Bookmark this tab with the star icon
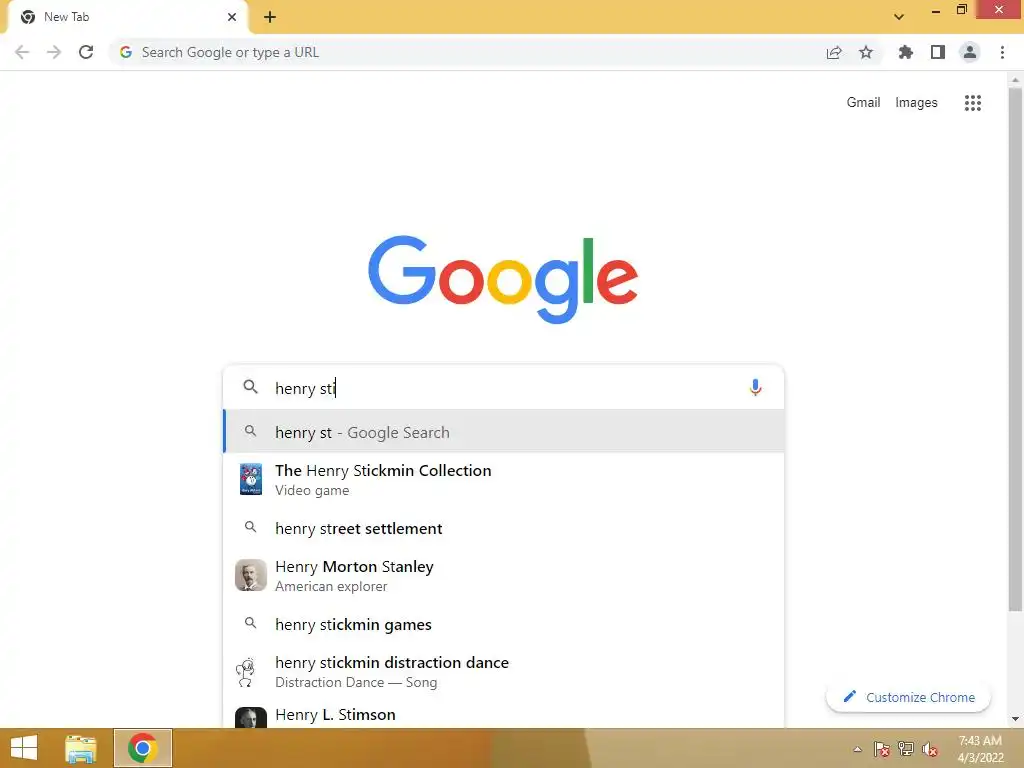Image resolution: width=1024 pixels, height=768 pixels. coord(866,52)
